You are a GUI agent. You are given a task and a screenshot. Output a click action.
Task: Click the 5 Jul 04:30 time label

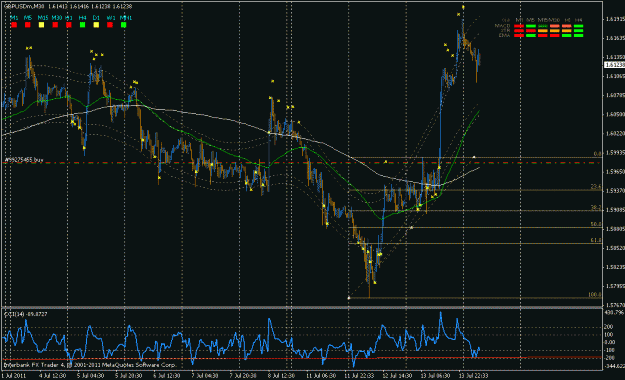[90, 376]
